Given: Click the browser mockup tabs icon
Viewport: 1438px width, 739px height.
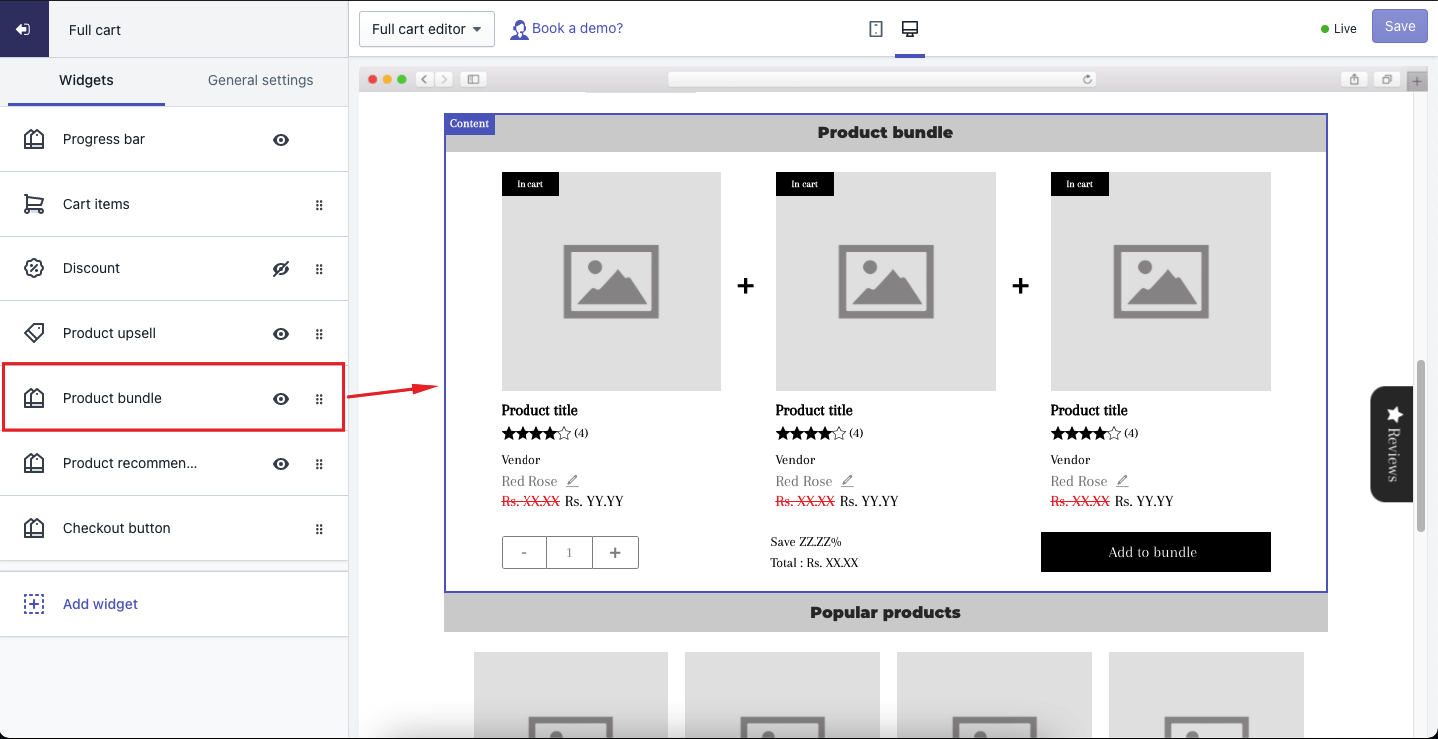Looking at the screenshot, I should pyautogui.click(x=1387, y=79).
